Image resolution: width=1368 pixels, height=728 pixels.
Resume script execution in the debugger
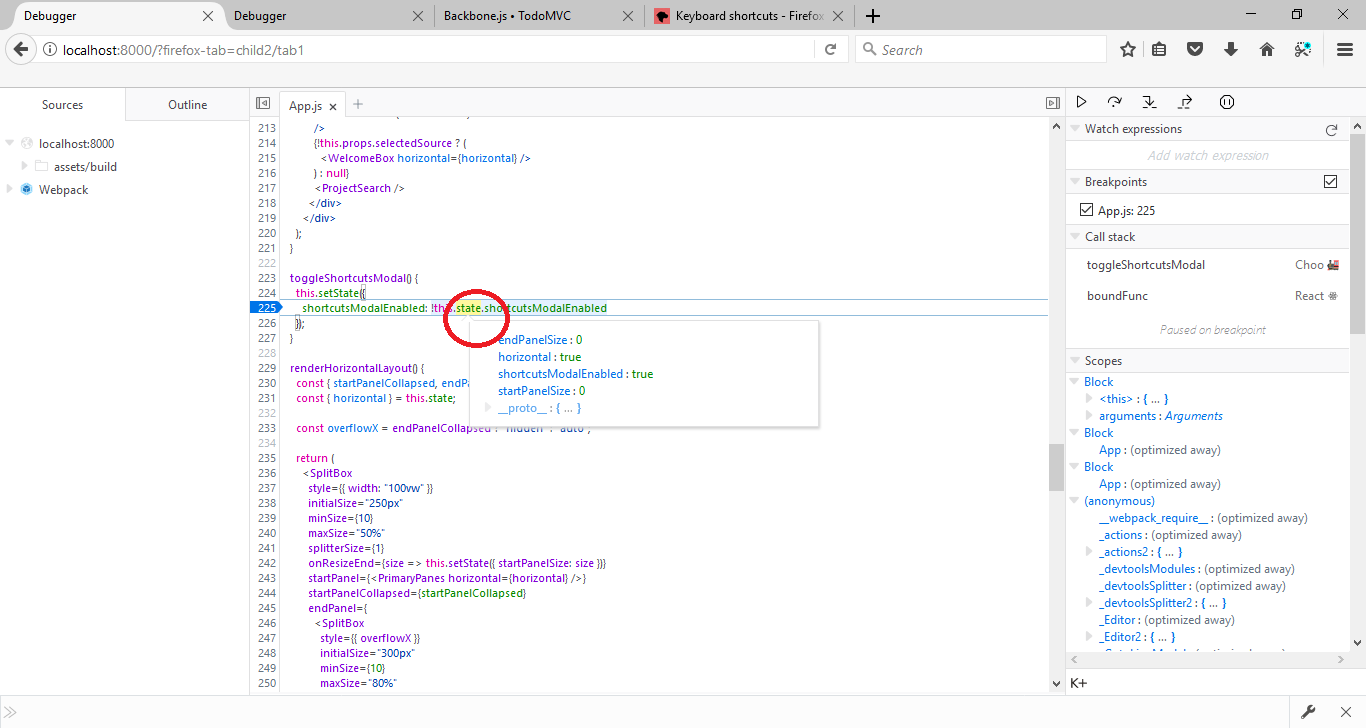coord(1081,101)
